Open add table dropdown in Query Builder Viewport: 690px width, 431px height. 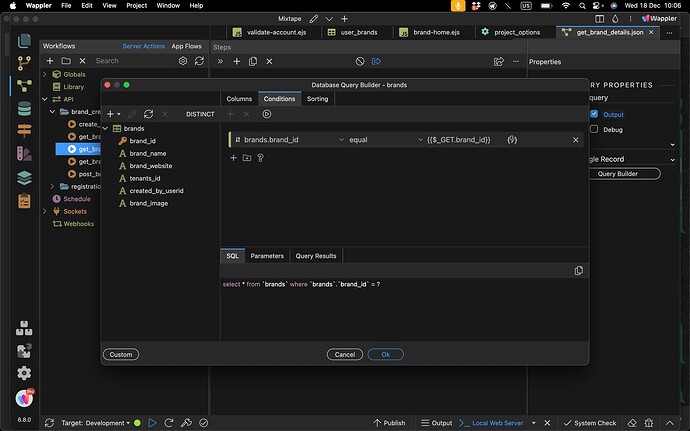[x=113, y=114]
